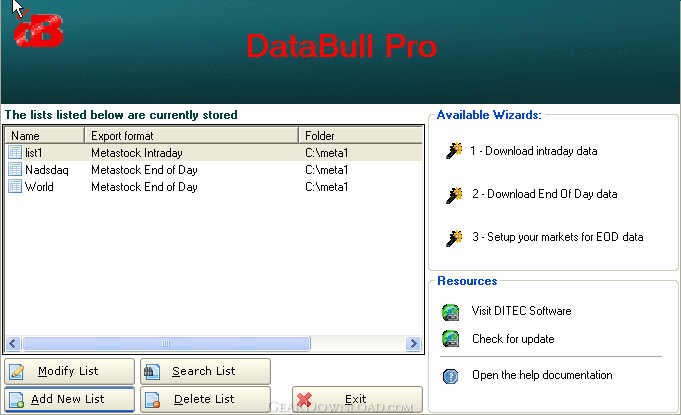
Task: Click the globe icon next to Check for update
Action: [x=451, y=339]
